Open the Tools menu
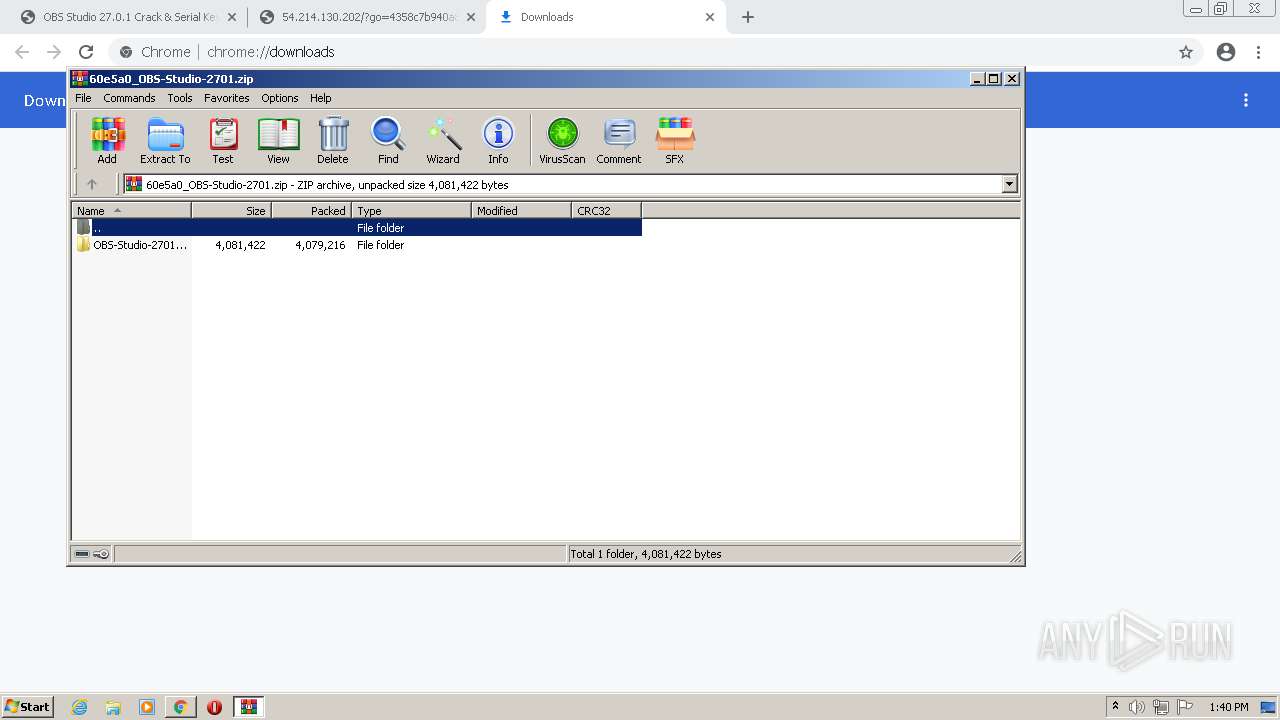The image size is (1280, 720). tap(180, 98)
